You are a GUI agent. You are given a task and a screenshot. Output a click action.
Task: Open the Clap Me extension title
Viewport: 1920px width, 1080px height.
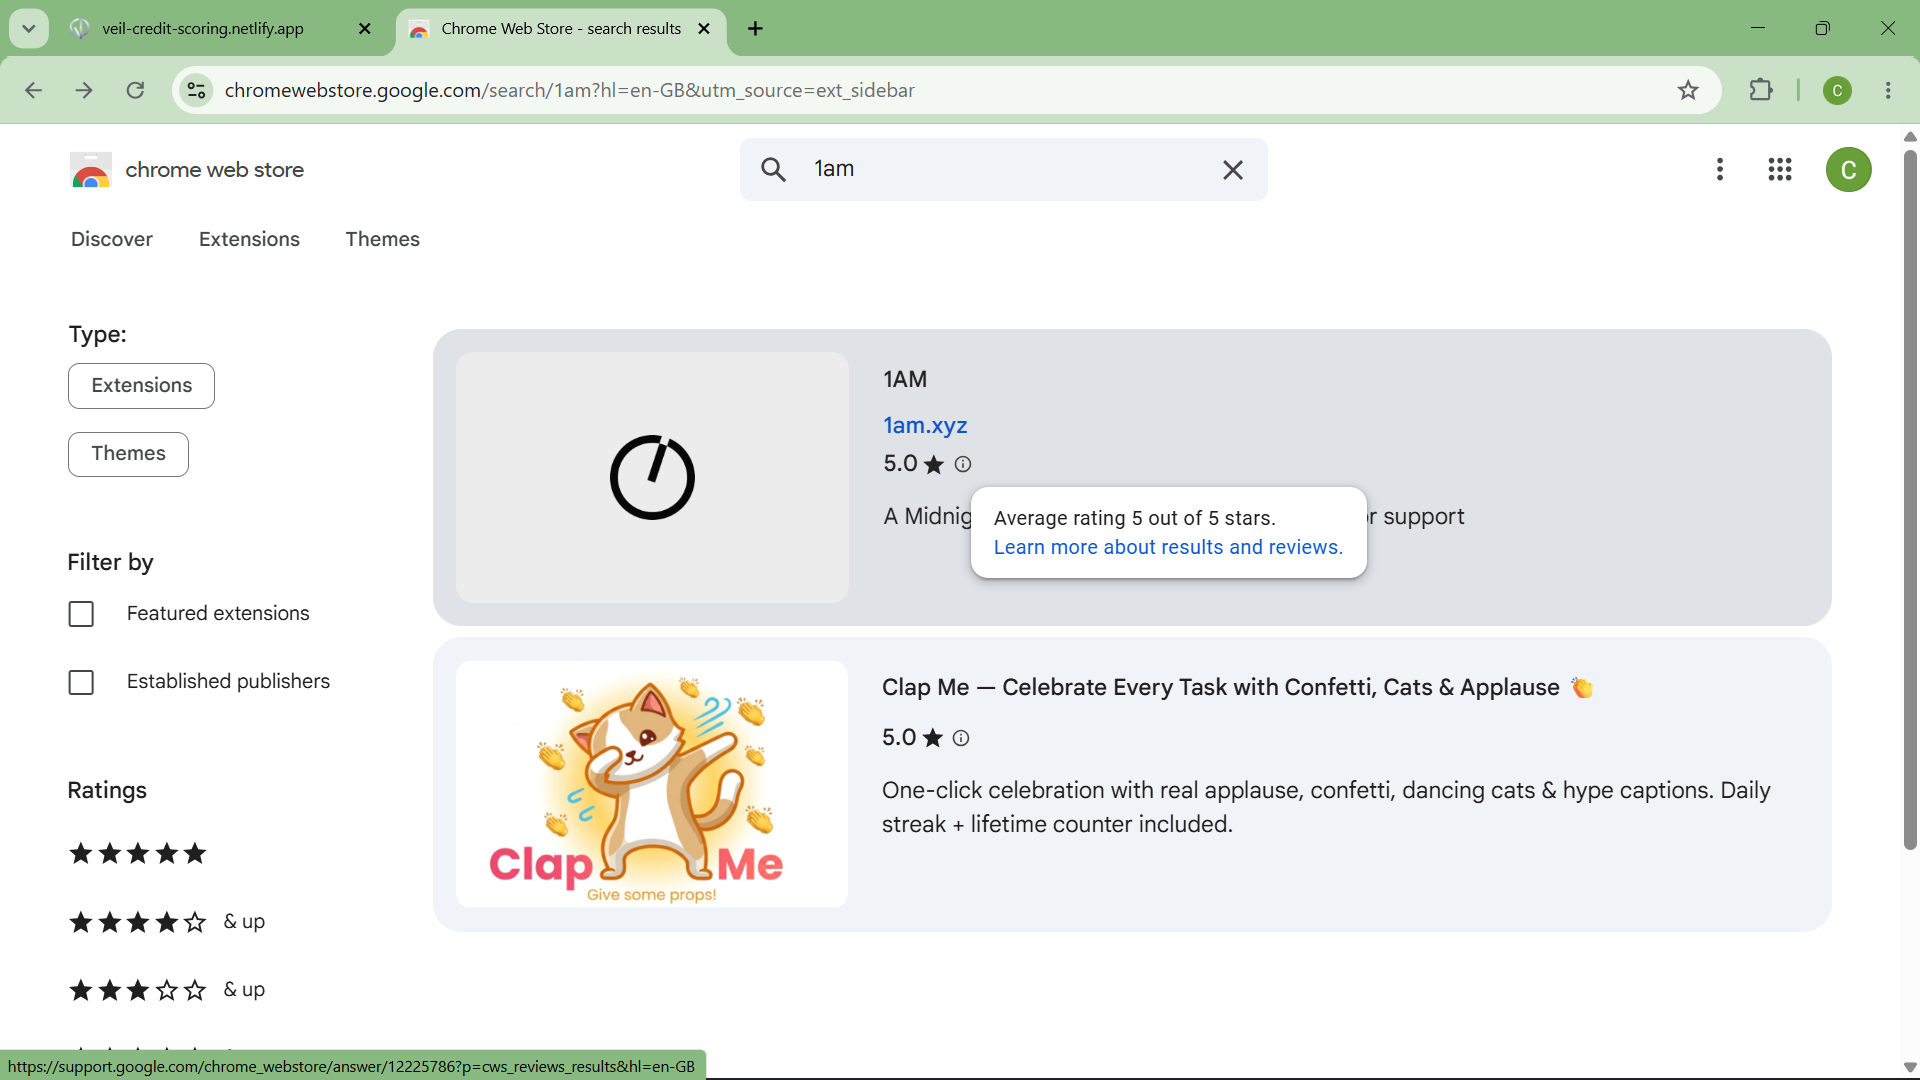coord(1238,688)
